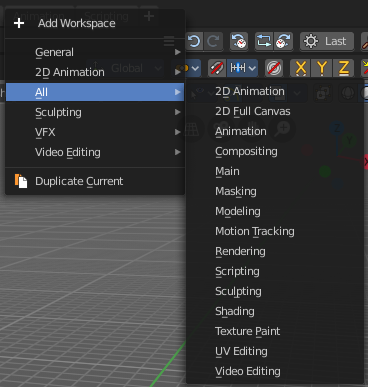Expand the General workspace submenu
Image resolution: width=368 pixels, height=387 pixels.
pos(95,52)
